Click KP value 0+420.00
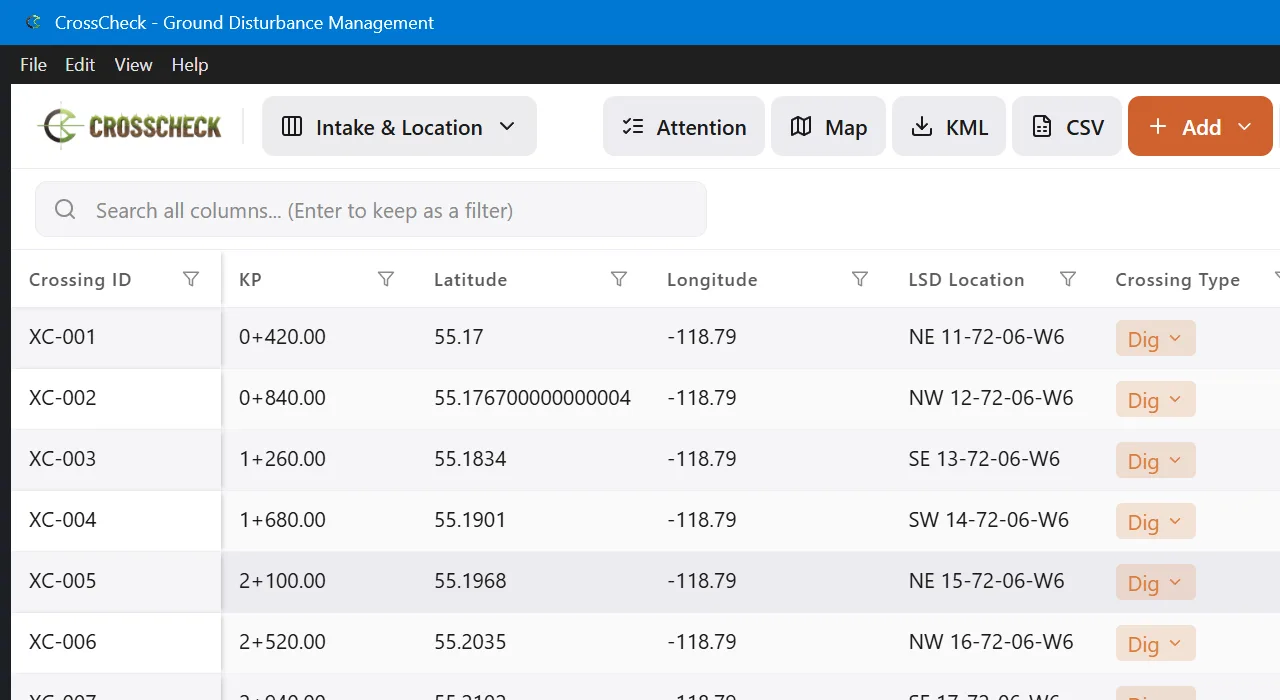The width and height of the screenshot is (1280, 700). [282, 337]
